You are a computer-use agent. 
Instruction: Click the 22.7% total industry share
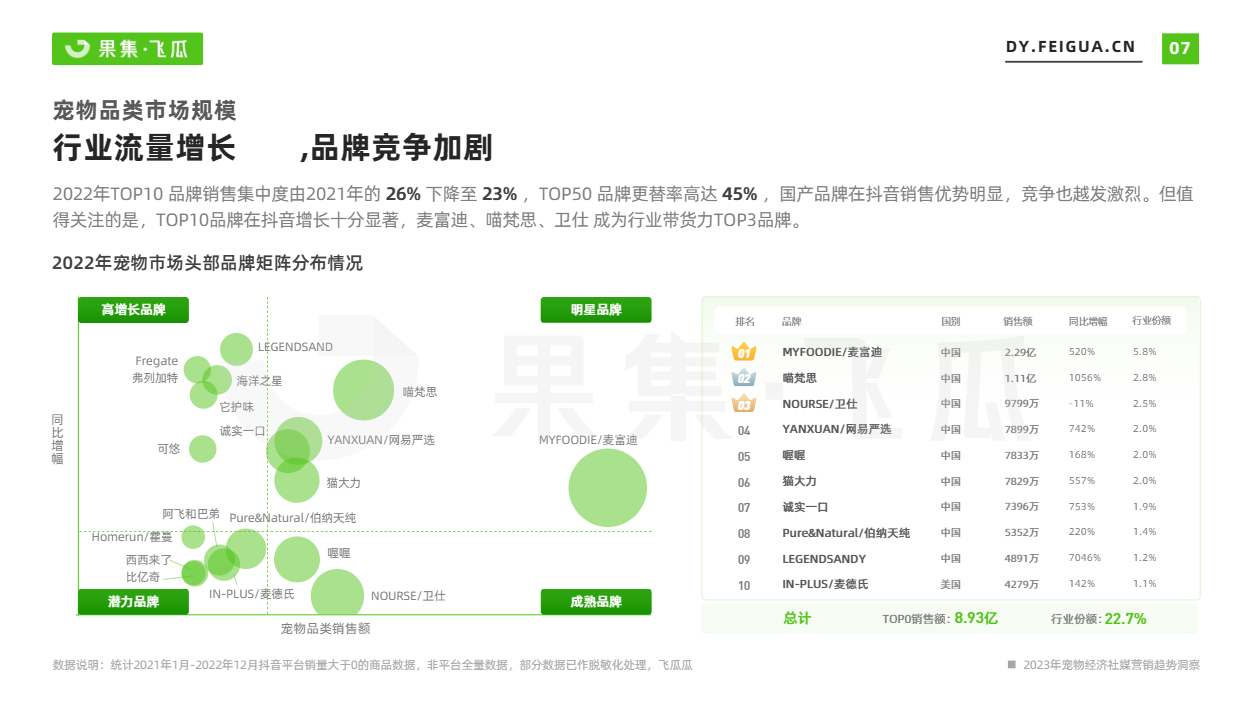pos(1125,618)
